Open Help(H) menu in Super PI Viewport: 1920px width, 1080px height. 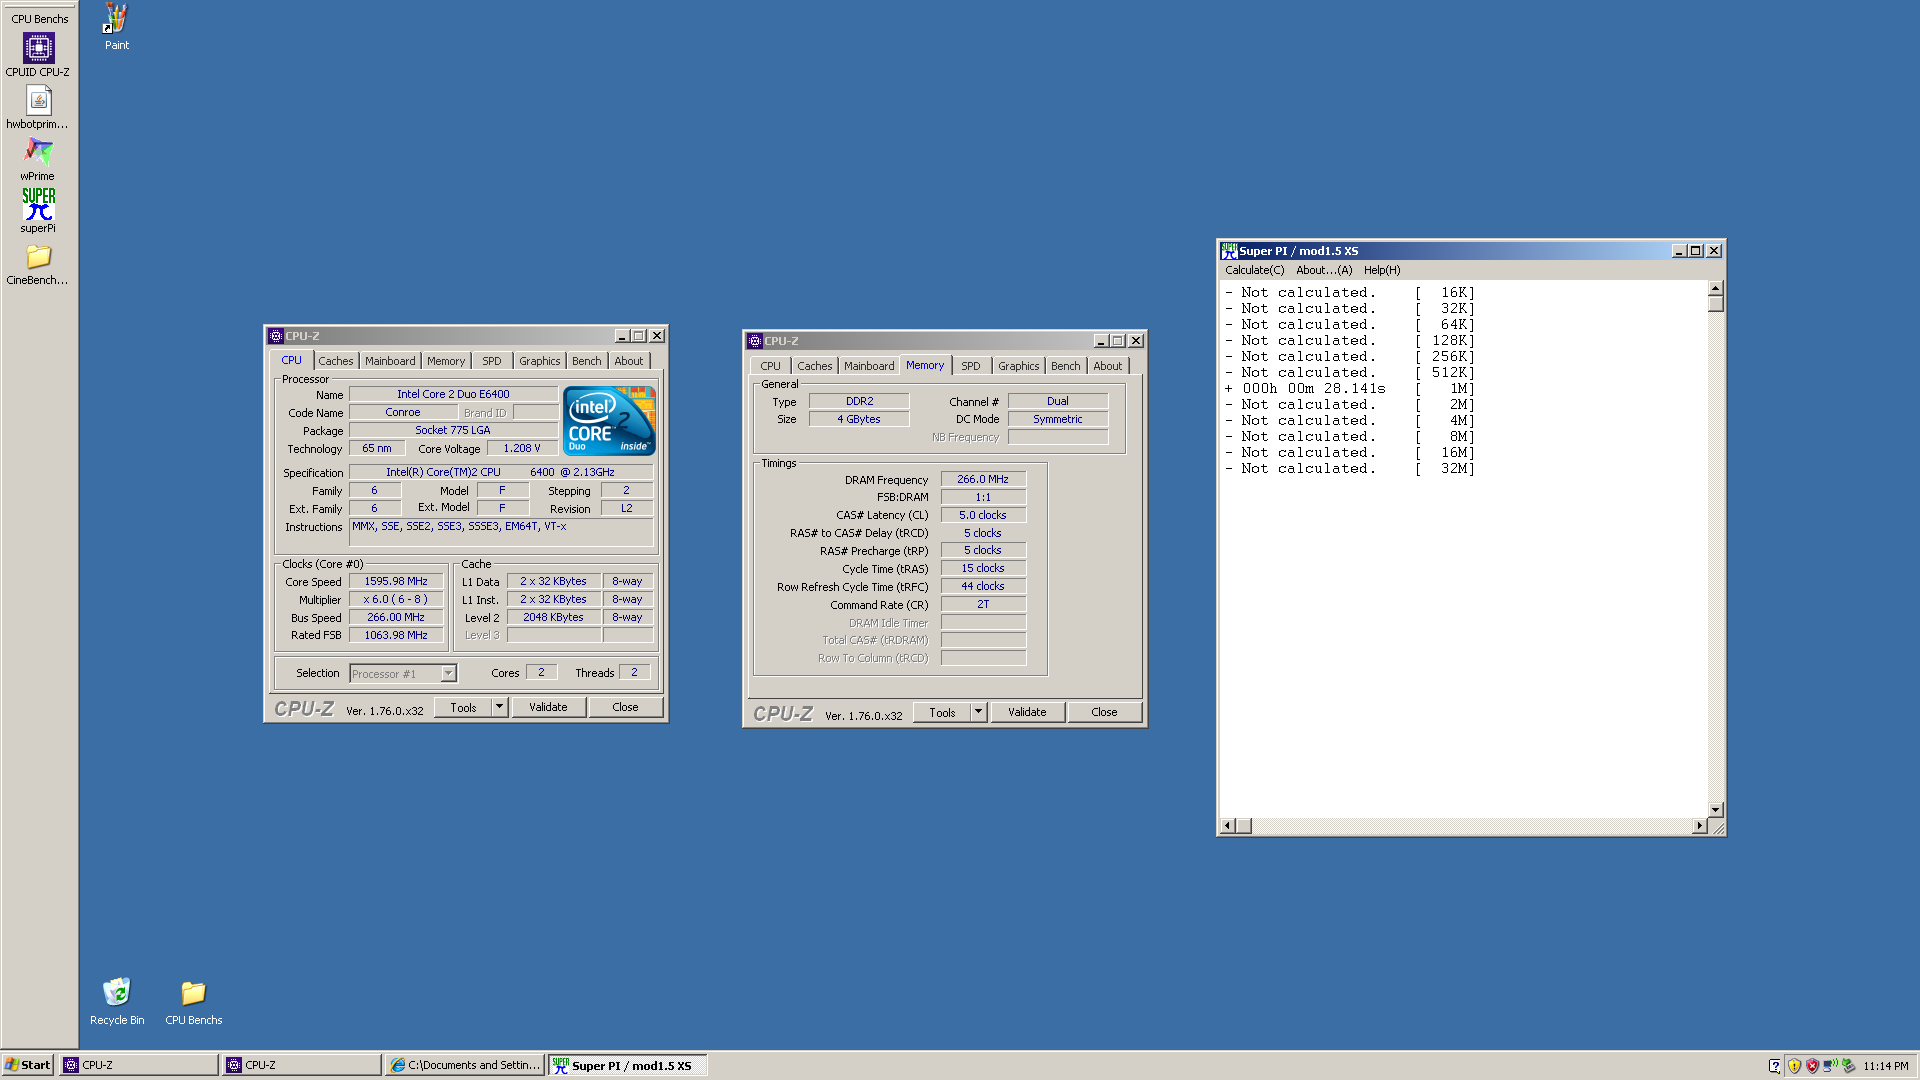[x=1382, y=270]
